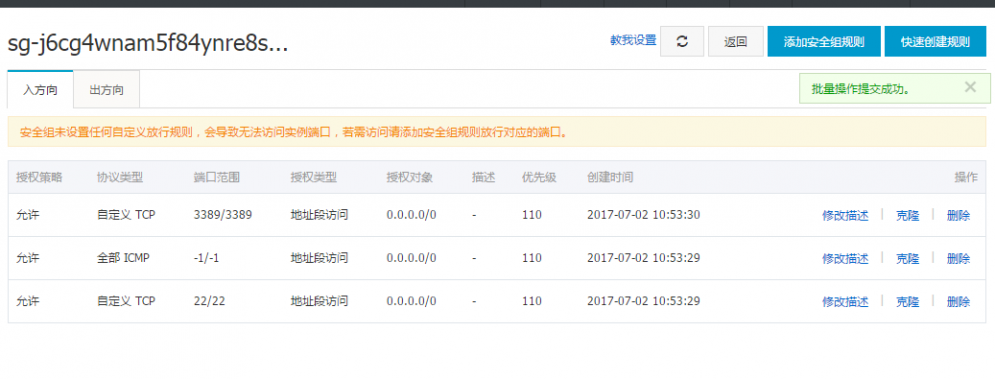Screen dimensions: 995x379
Task: Click the 全部 ICMP protocol cell
Action: pos(124,258)
